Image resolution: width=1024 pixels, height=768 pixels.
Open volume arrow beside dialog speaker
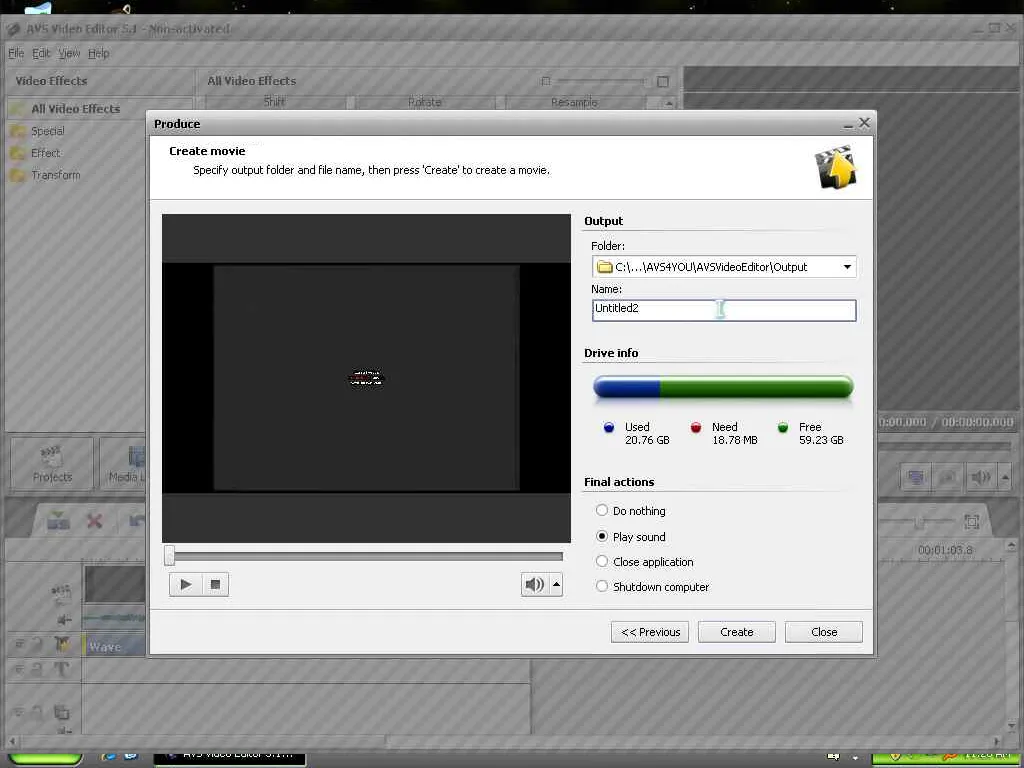(x=556, y=584)
